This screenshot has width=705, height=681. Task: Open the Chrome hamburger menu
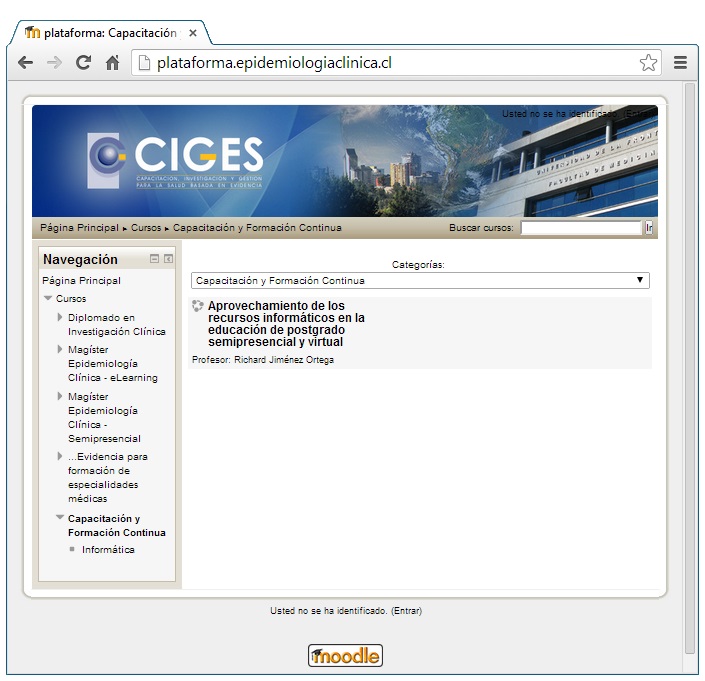[680, 62]
